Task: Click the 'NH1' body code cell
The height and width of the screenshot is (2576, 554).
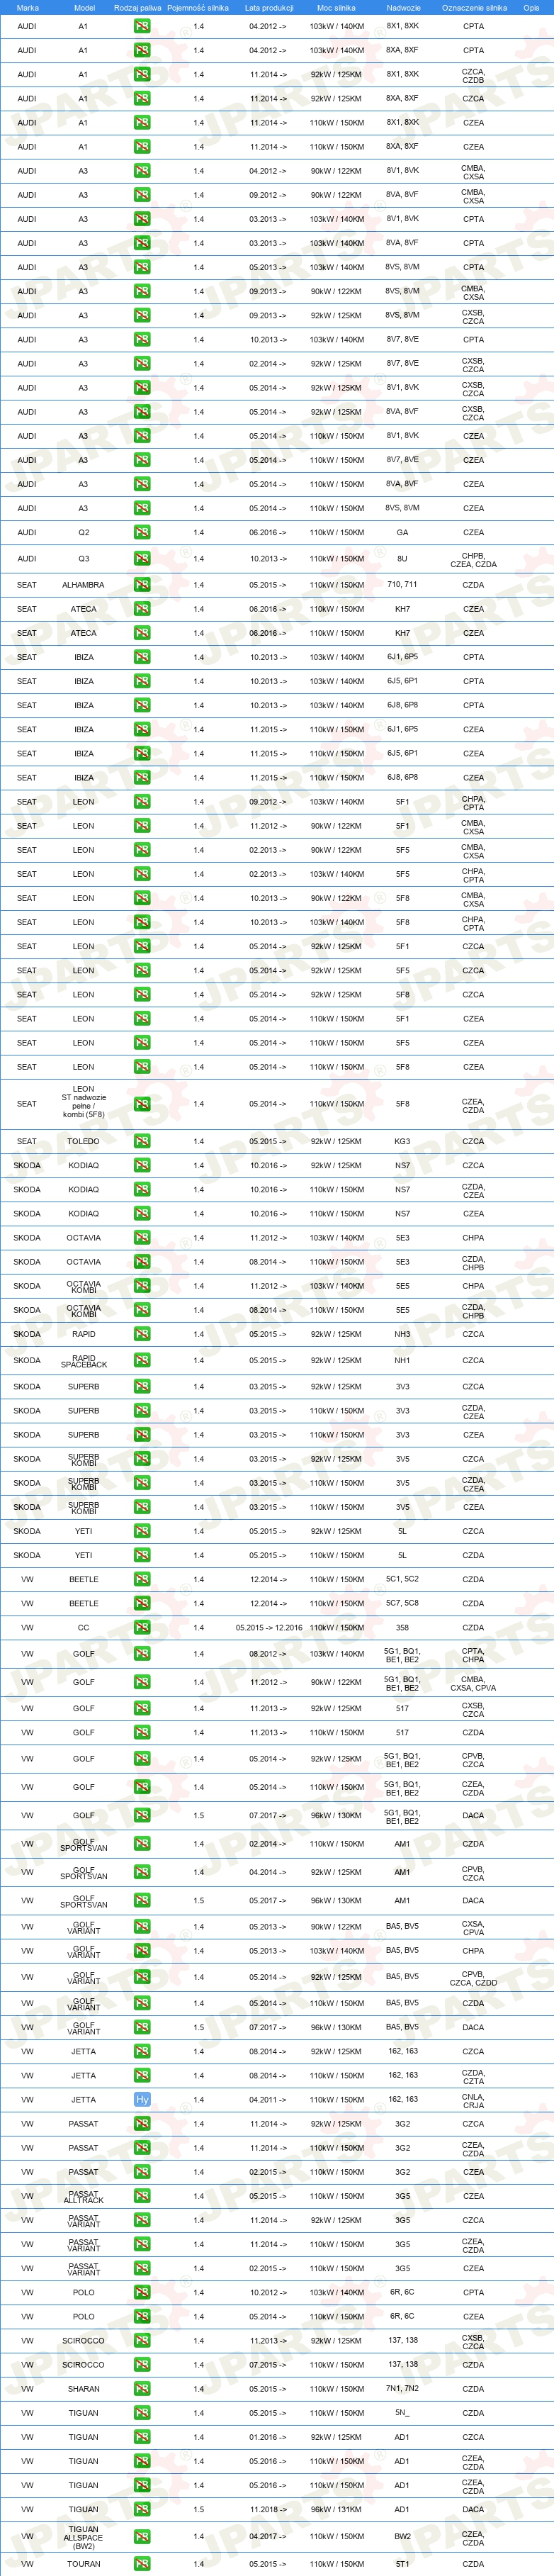Action: tap(402, 1360)
